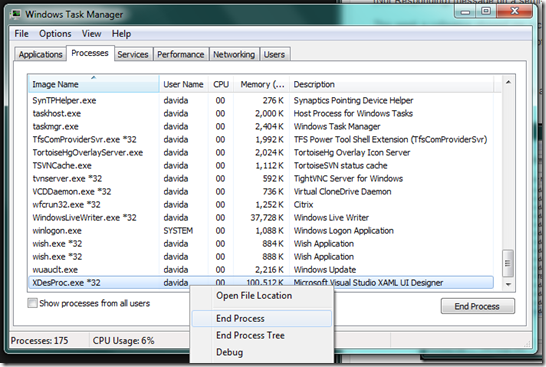Maximize the Task Manager window
Viewport: 546px width, 367px height.
(486, 11)
